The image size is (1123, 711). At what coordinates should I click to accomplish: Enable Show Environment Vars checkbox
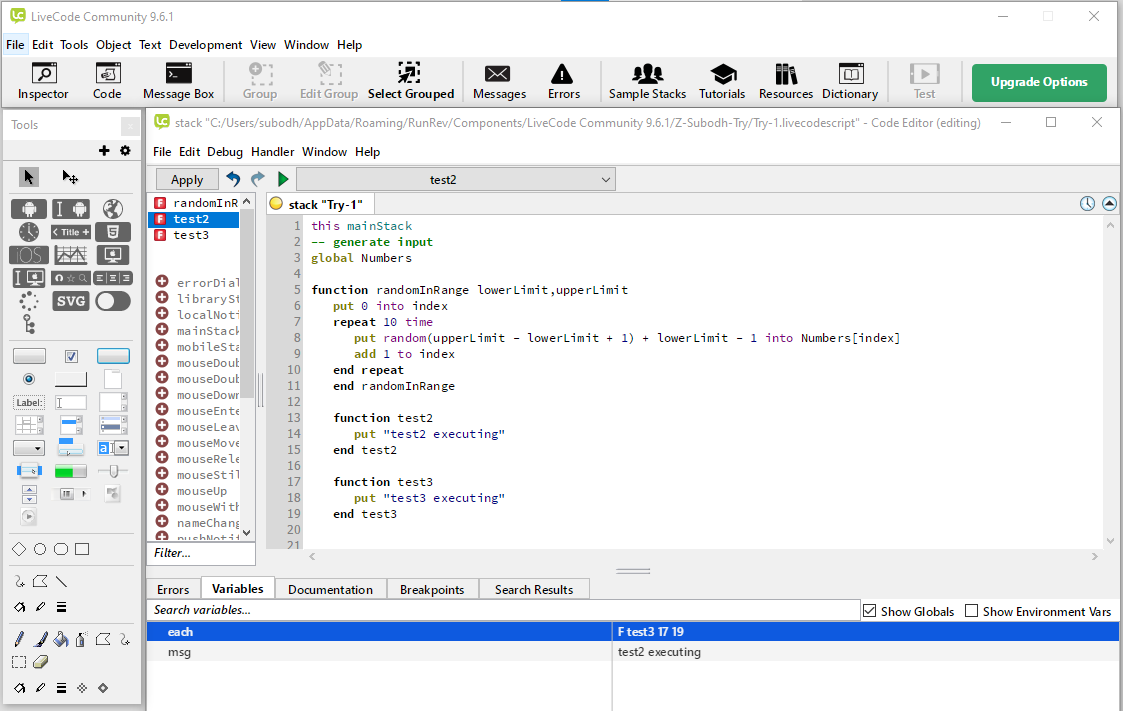(x=971, y=611)
